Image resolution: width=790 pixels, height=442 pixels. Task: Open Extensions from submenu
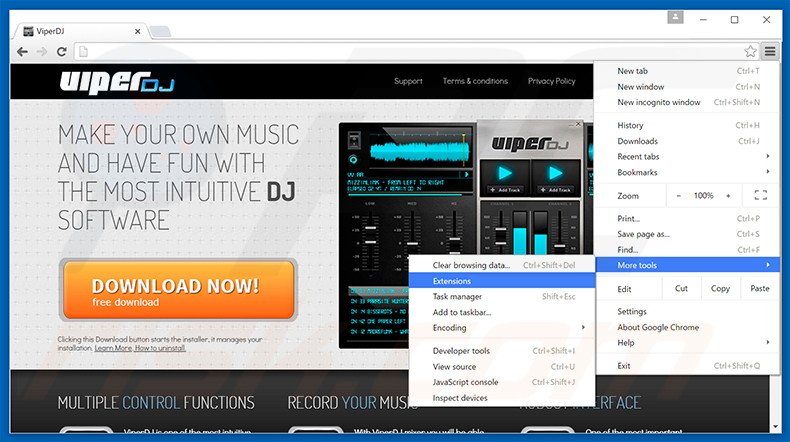pyautogui.click(x=502, y=281)
